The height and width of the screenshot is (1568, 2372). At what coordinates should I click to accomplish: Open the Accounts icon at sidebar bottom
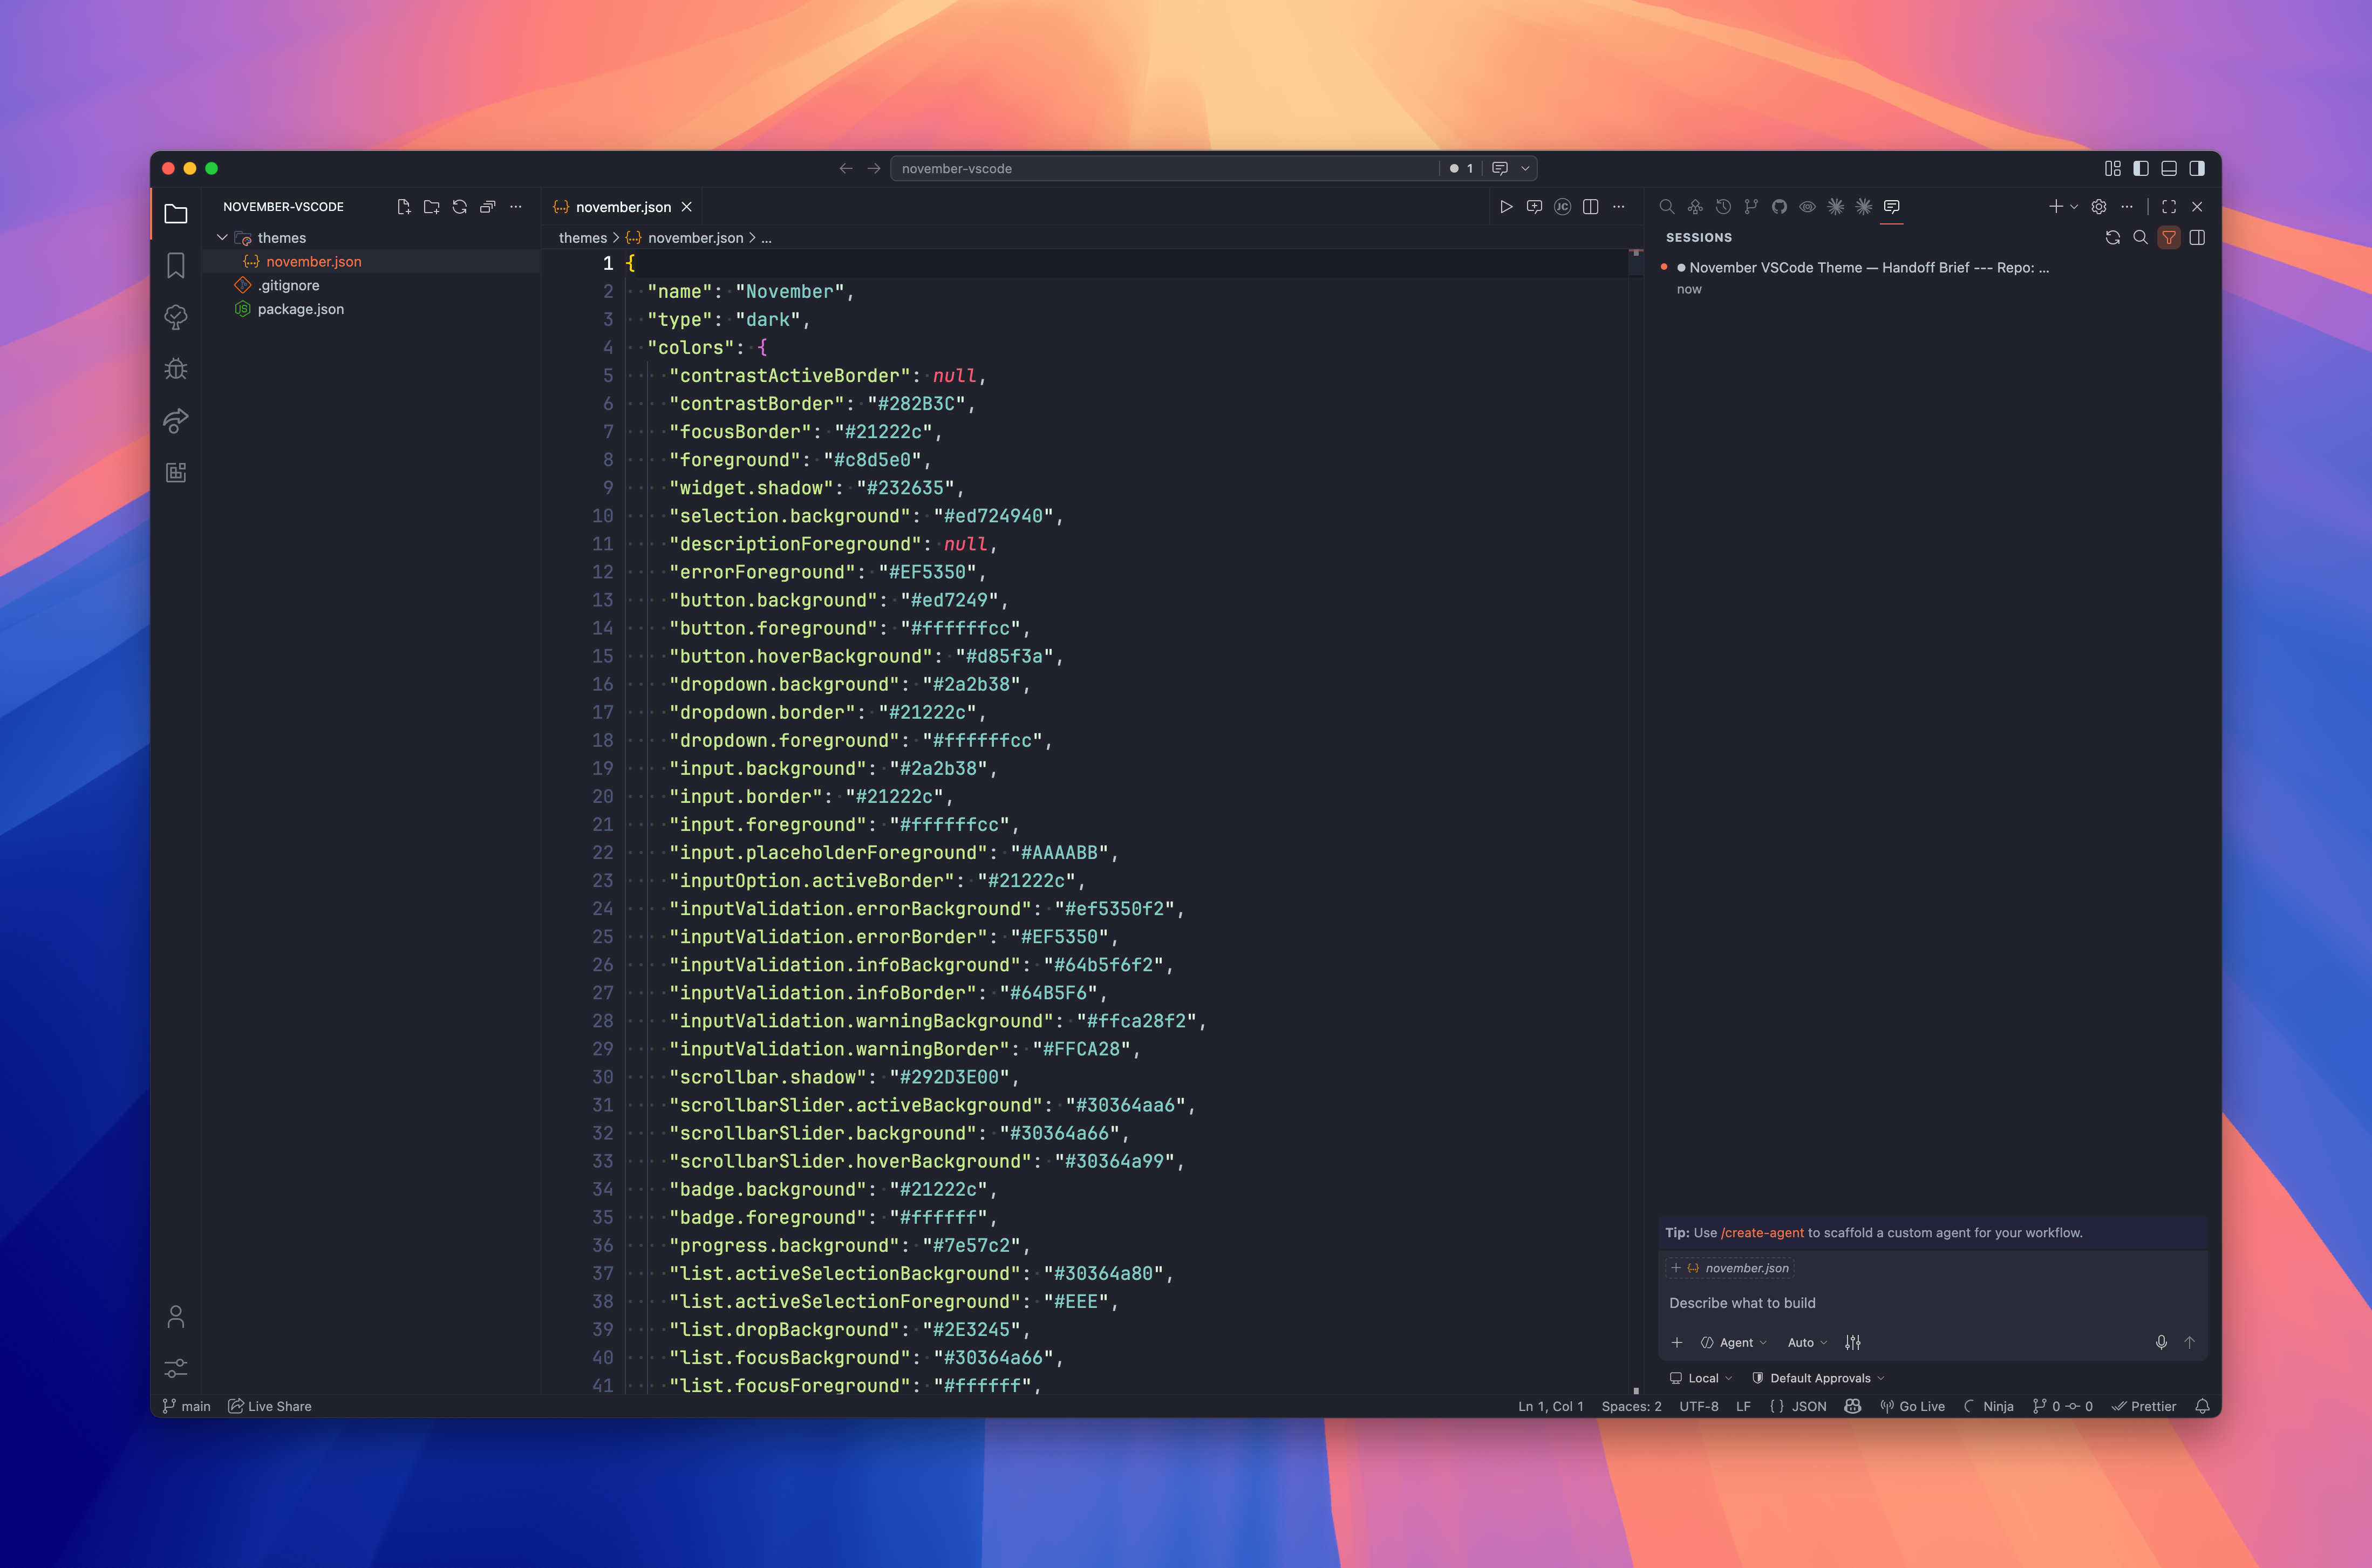coord(176,1317)
